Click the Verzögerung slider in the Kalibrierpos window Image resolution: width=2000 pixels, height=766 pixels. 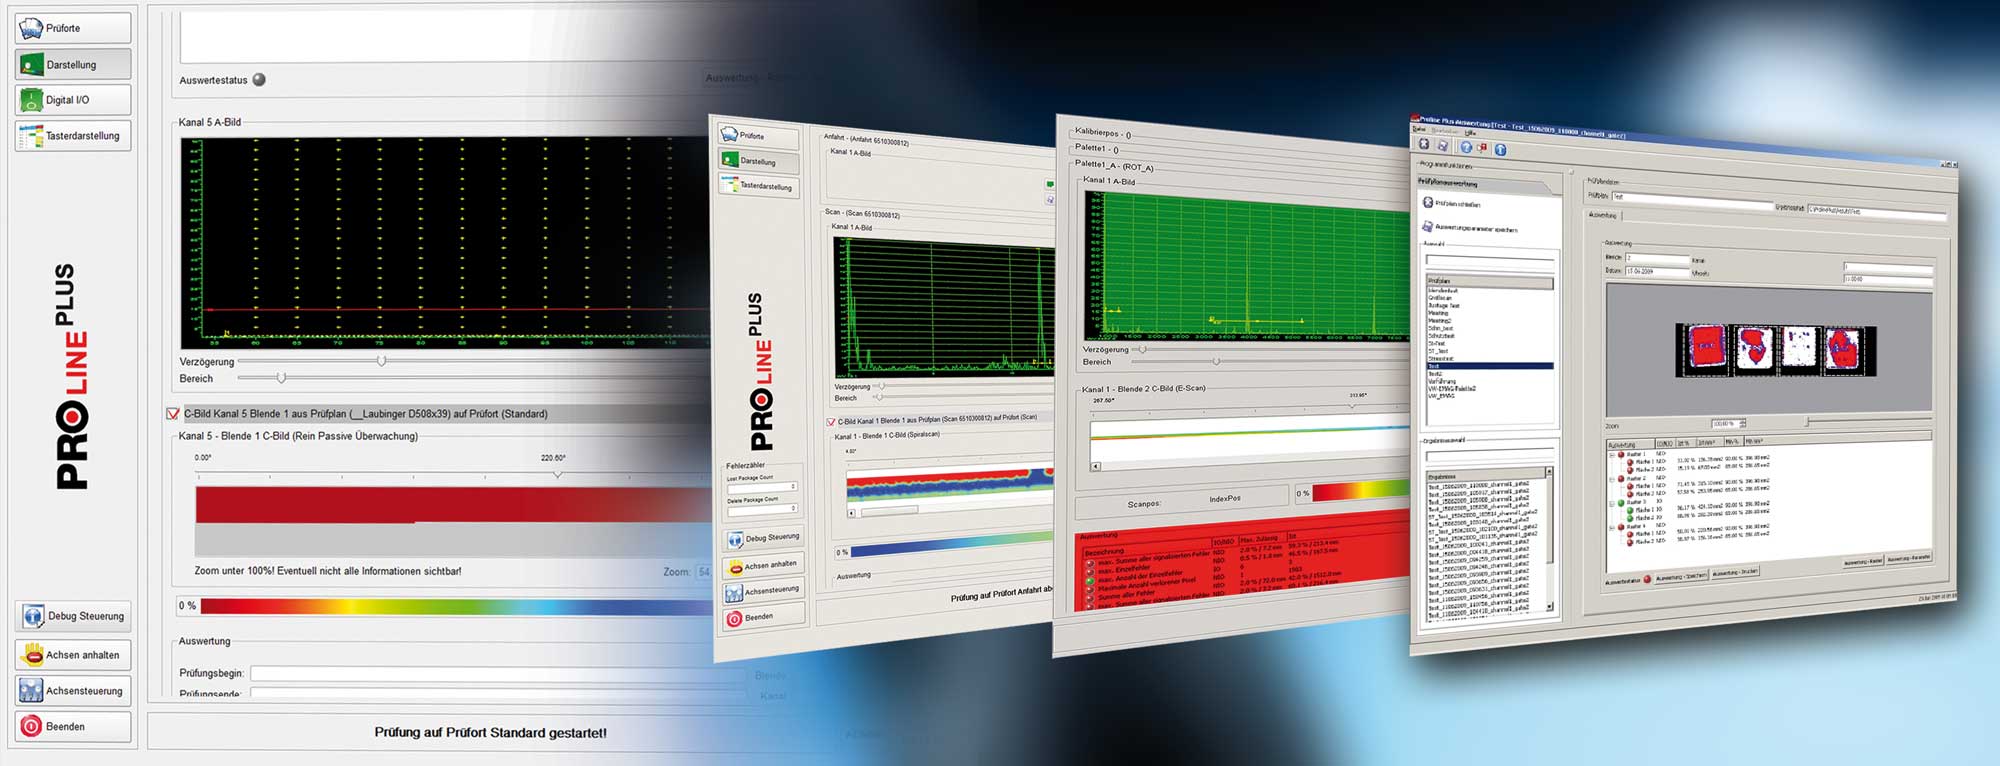1143,350
